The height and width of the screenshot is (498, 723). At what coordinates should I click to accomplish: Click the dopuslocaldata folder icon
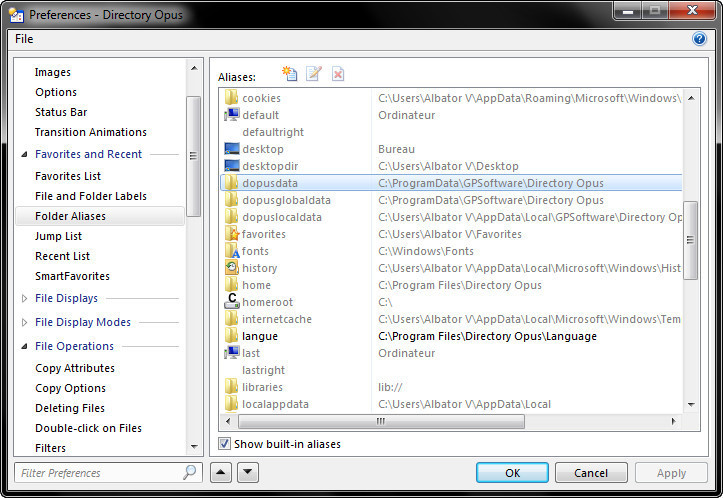tap(231, 217)
